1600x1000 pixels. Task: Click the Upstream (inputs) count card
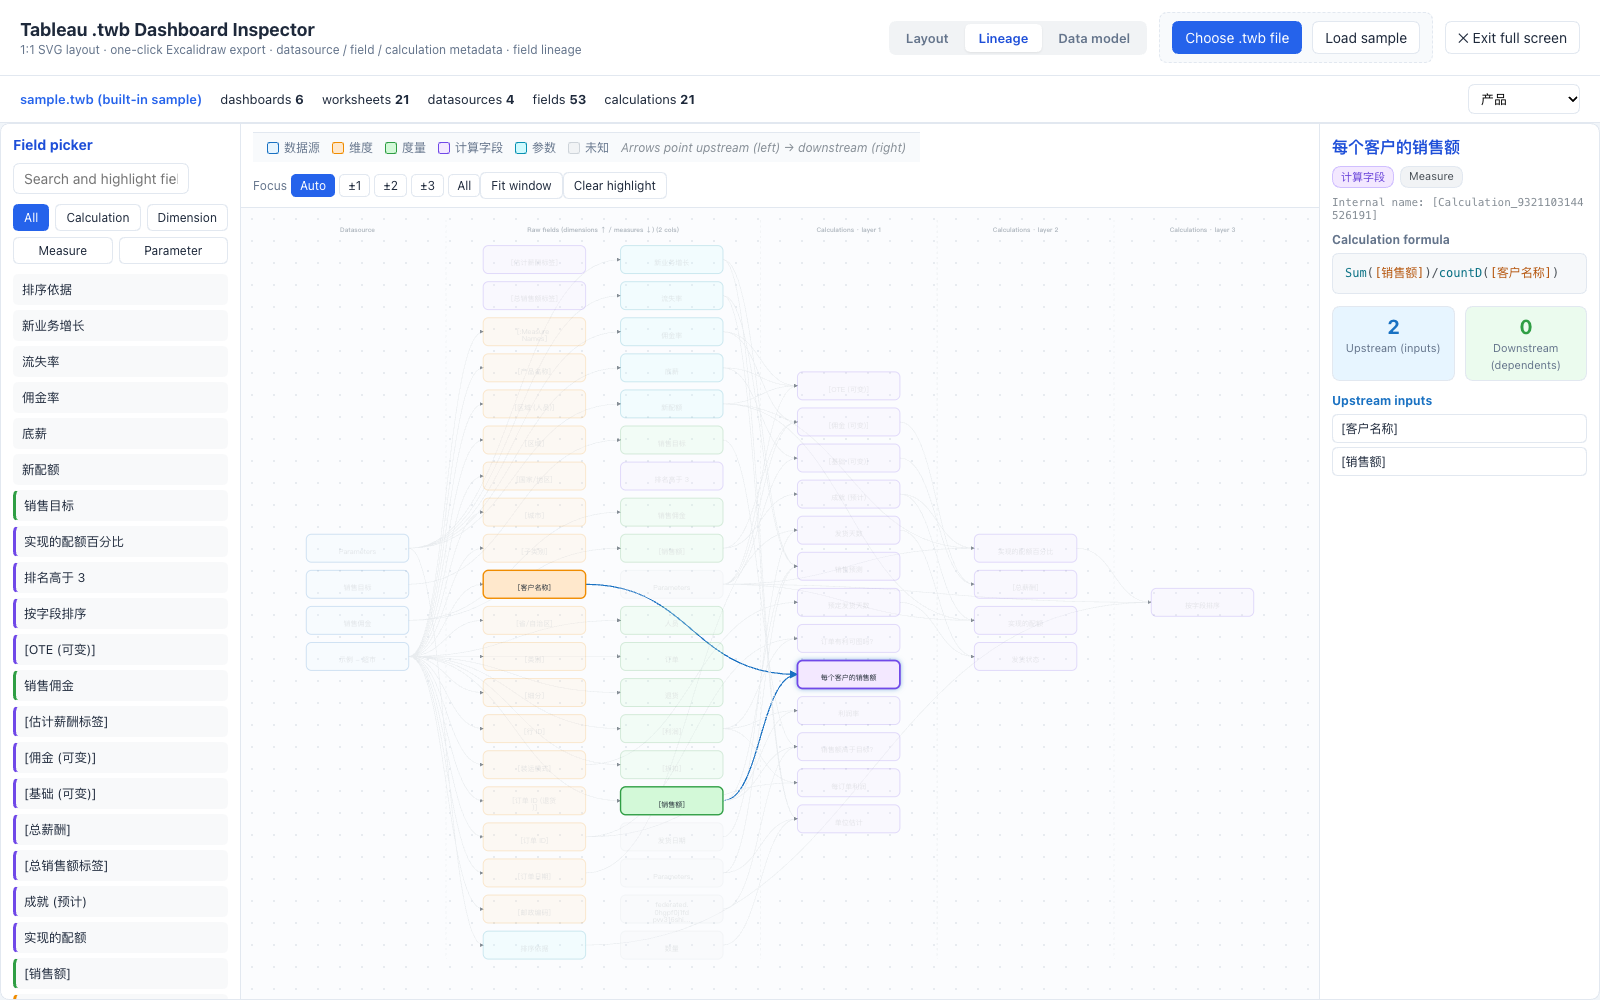click(1393, 343)
